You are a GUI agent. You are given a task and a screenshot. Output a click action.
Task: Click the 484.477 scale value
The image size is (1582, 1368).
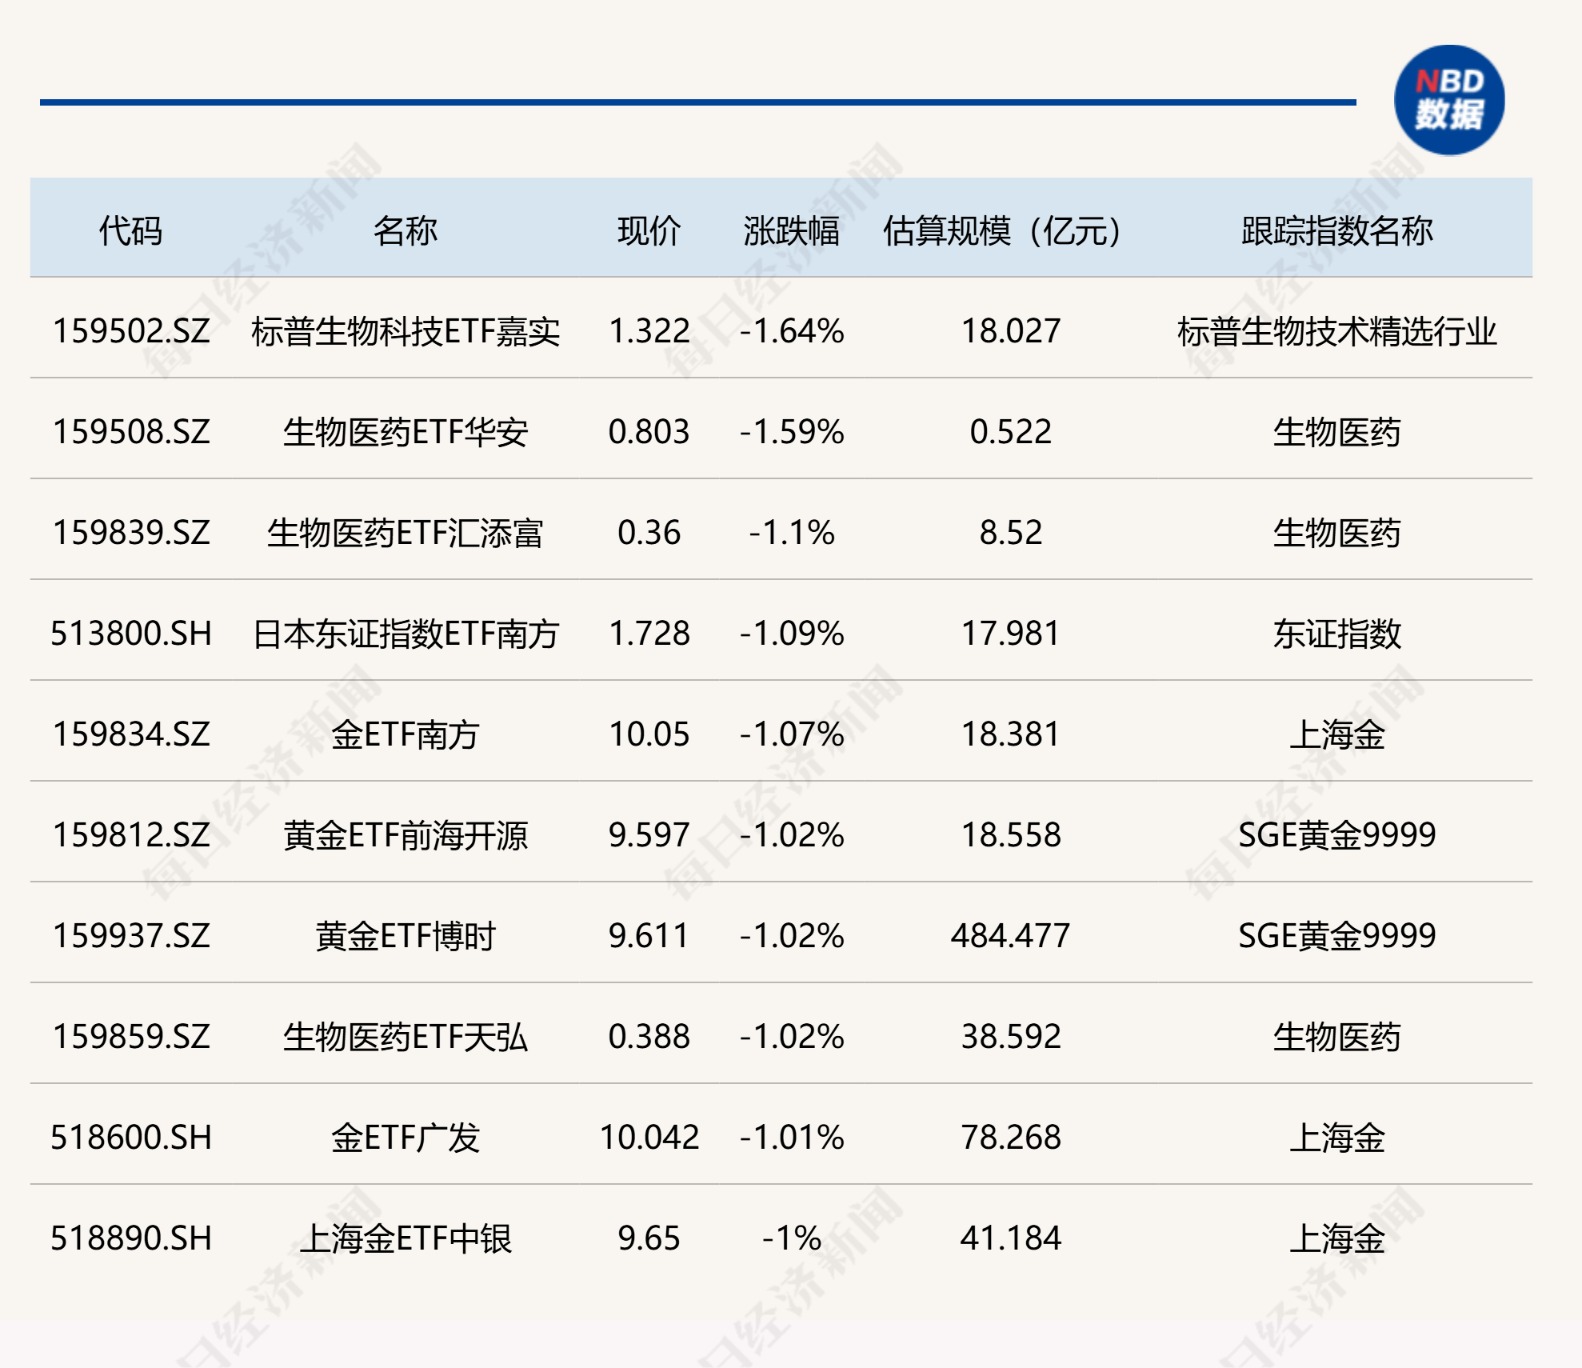click(1010, 936)
